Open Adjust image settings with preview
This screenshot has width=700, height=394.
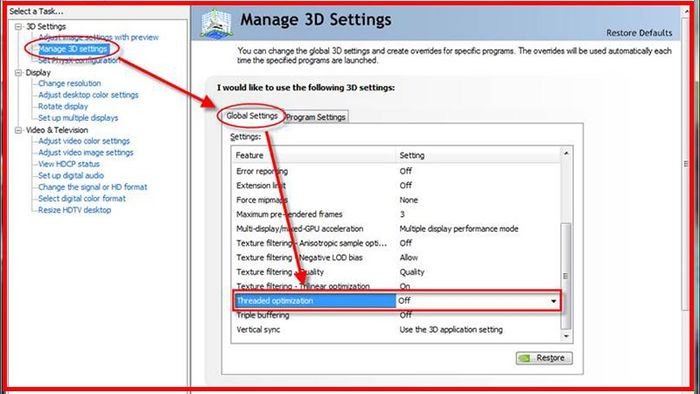click(x=98, y=37)
